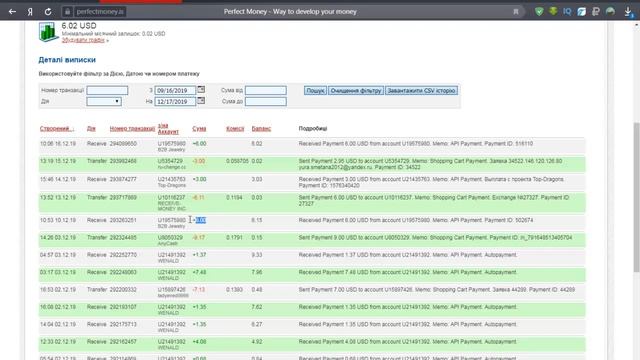Click timestamp 12:33 02.12.19
This screenshot has width=640, height=360.
58,342
